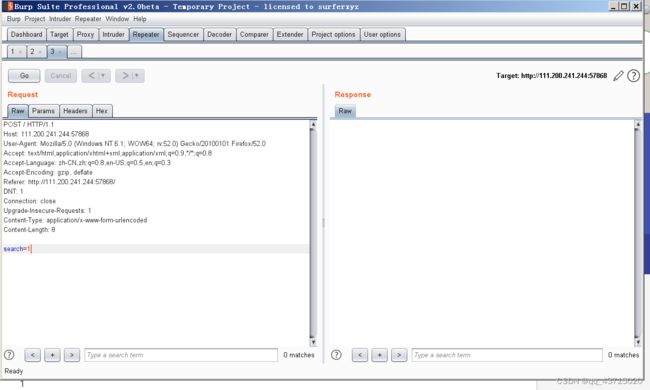
Task: Click the response pane vertical scrollbar
Action: coord(638,233)
